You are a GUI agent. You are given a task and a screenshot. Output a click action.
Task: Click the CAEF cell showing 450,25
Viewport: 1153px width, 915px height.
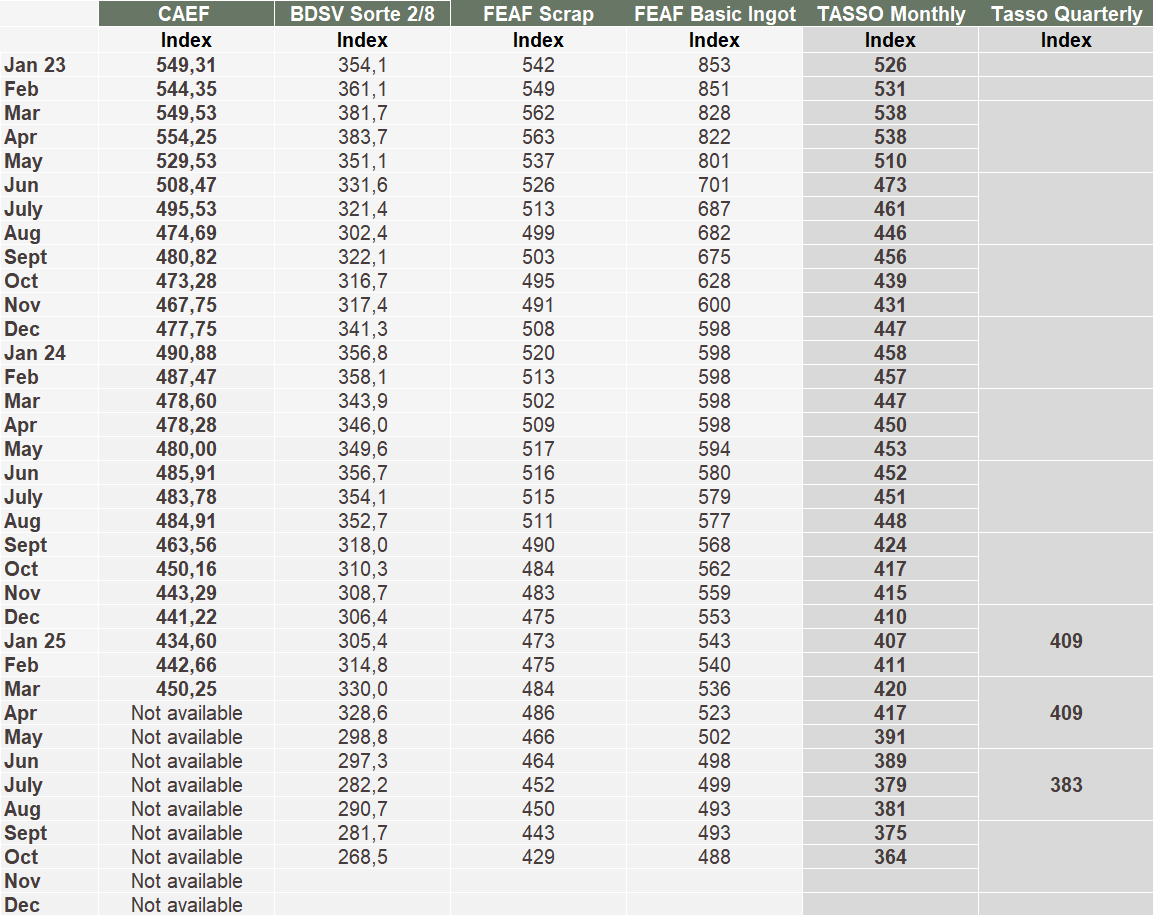(186, 689)
